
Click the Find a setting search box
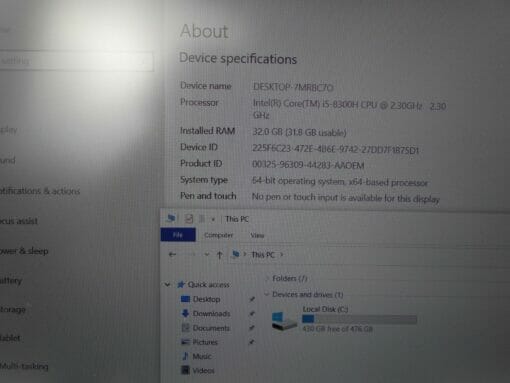(x=76, y=61)
